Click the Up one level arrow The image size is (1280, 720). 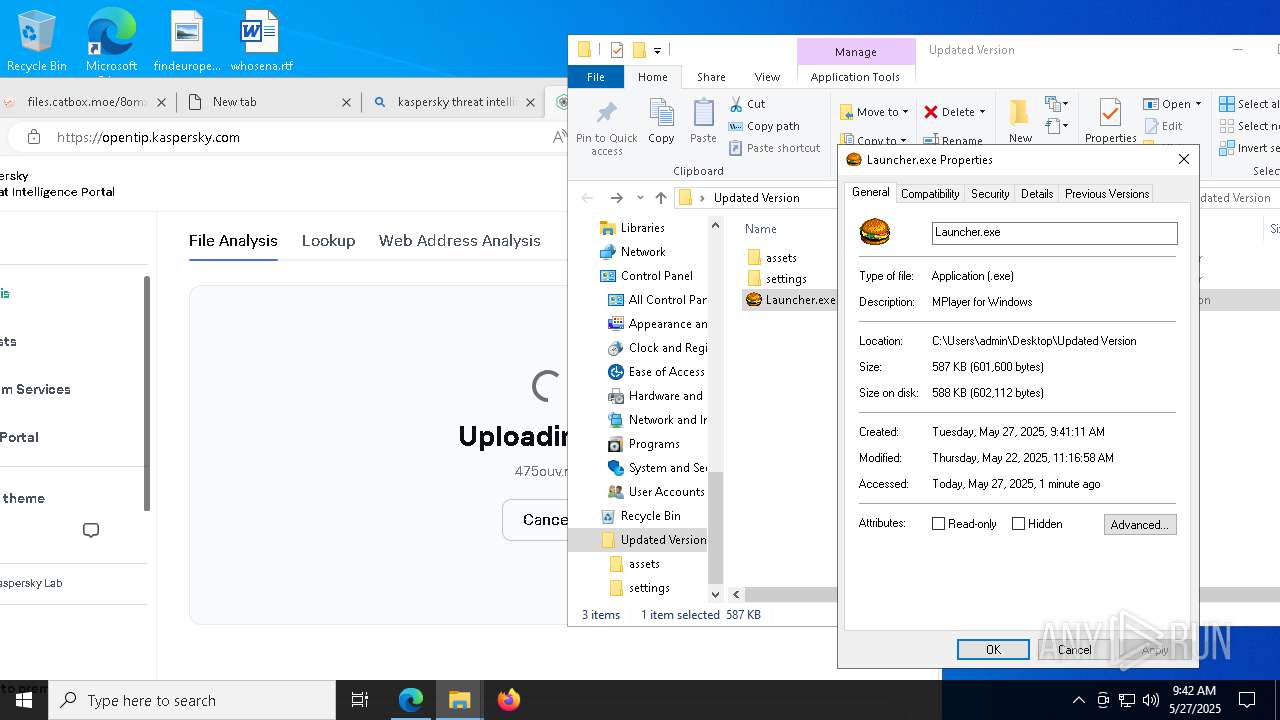click(x=661, y=198)
